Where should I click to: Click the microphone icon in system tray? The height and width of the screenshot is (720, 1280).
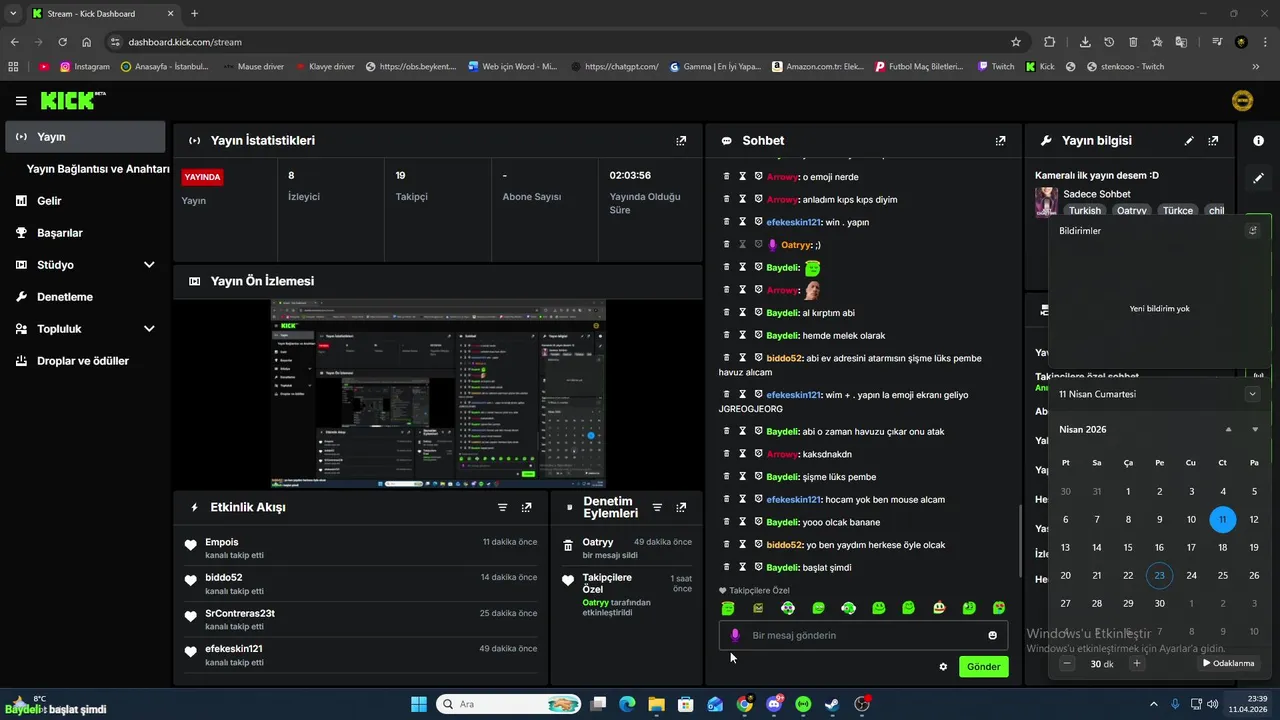pyautogui.click(x=1175, y=704)
